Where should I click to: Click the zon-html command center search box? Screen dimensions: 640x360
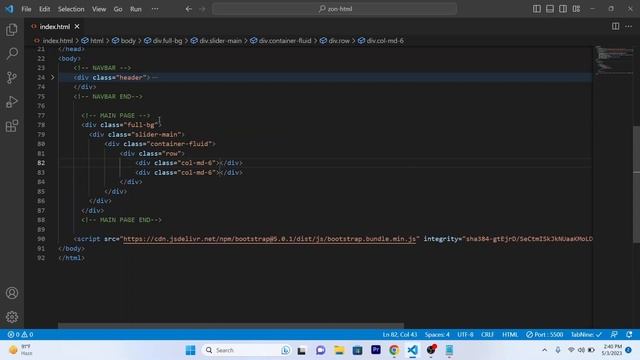334,9
